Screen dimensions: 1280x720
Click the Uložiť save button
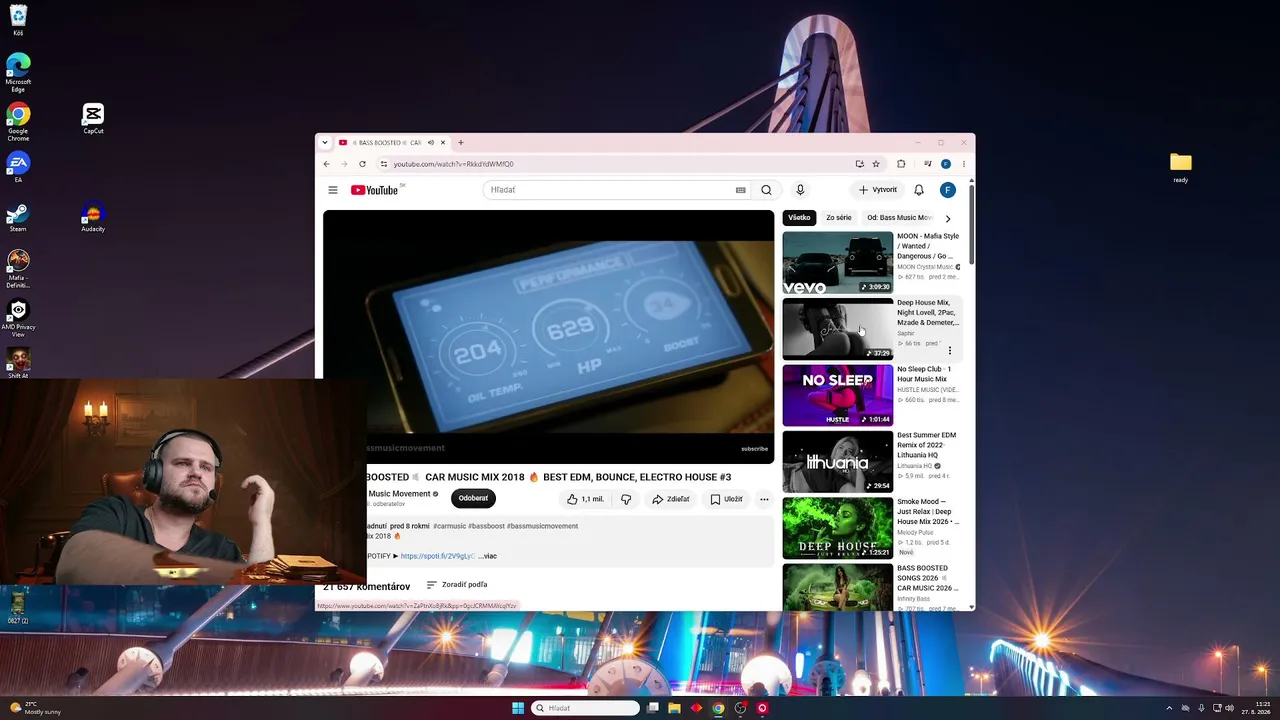click(x=726, y=499)
